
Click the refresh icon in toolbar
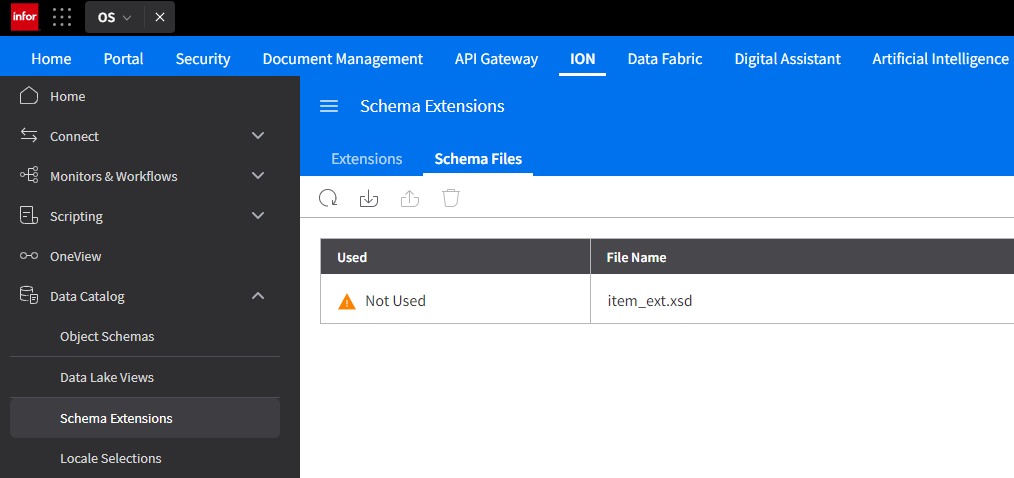tap(329, 198)
